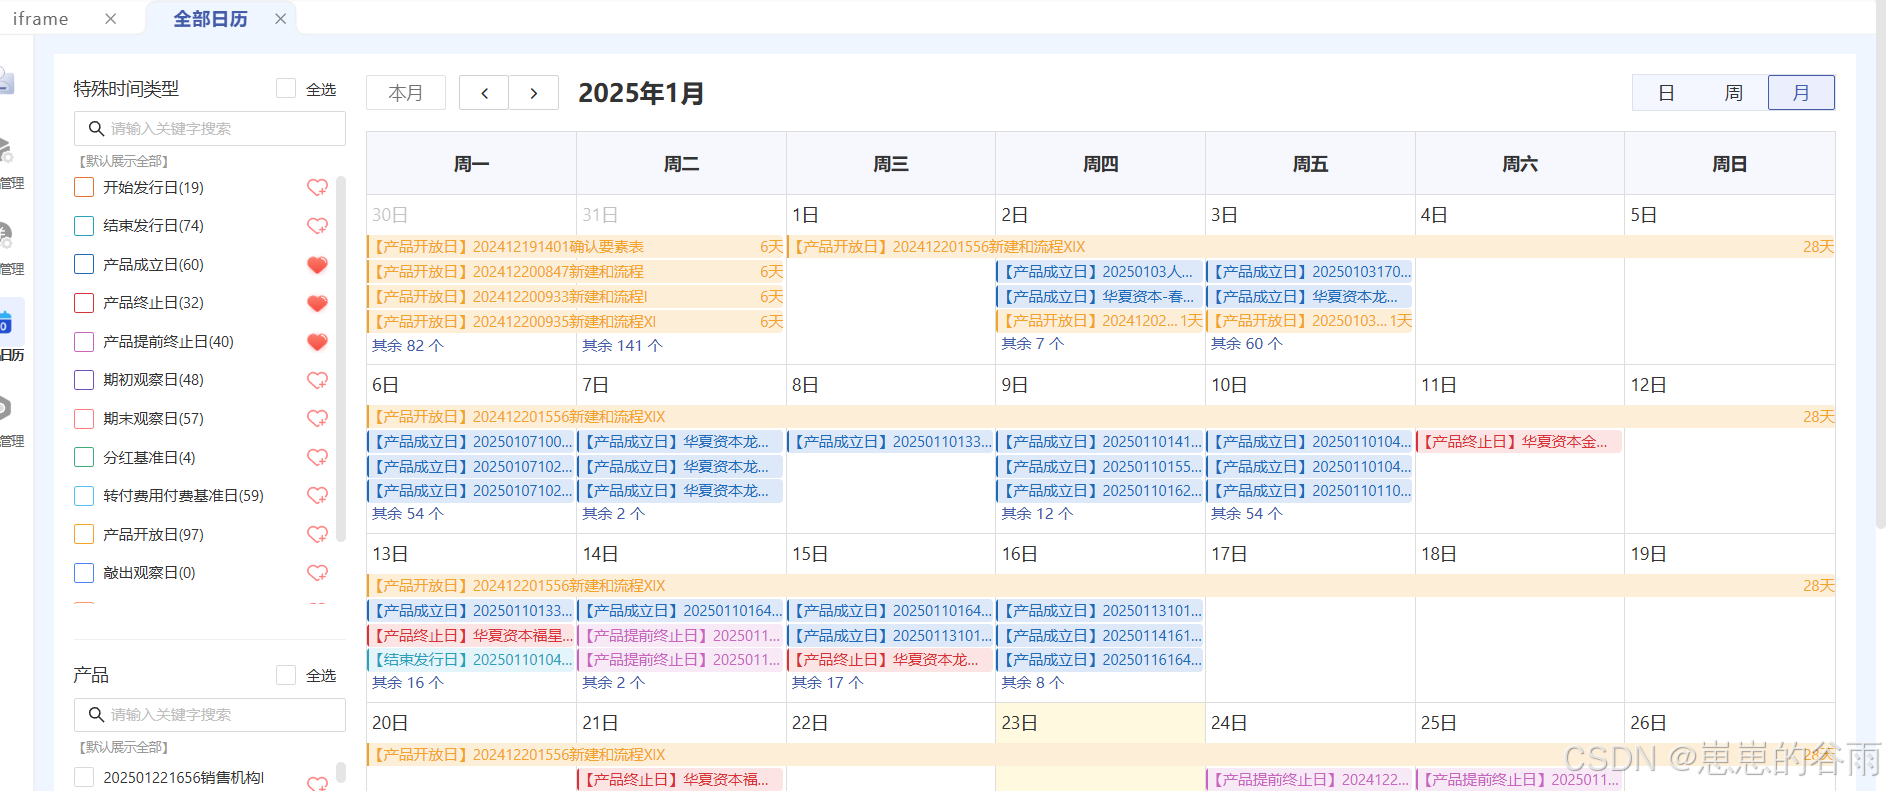This screenshot has width=1886, height=791.
Task: Toggle 全选 for 产品 section
Action: point(286,675)
